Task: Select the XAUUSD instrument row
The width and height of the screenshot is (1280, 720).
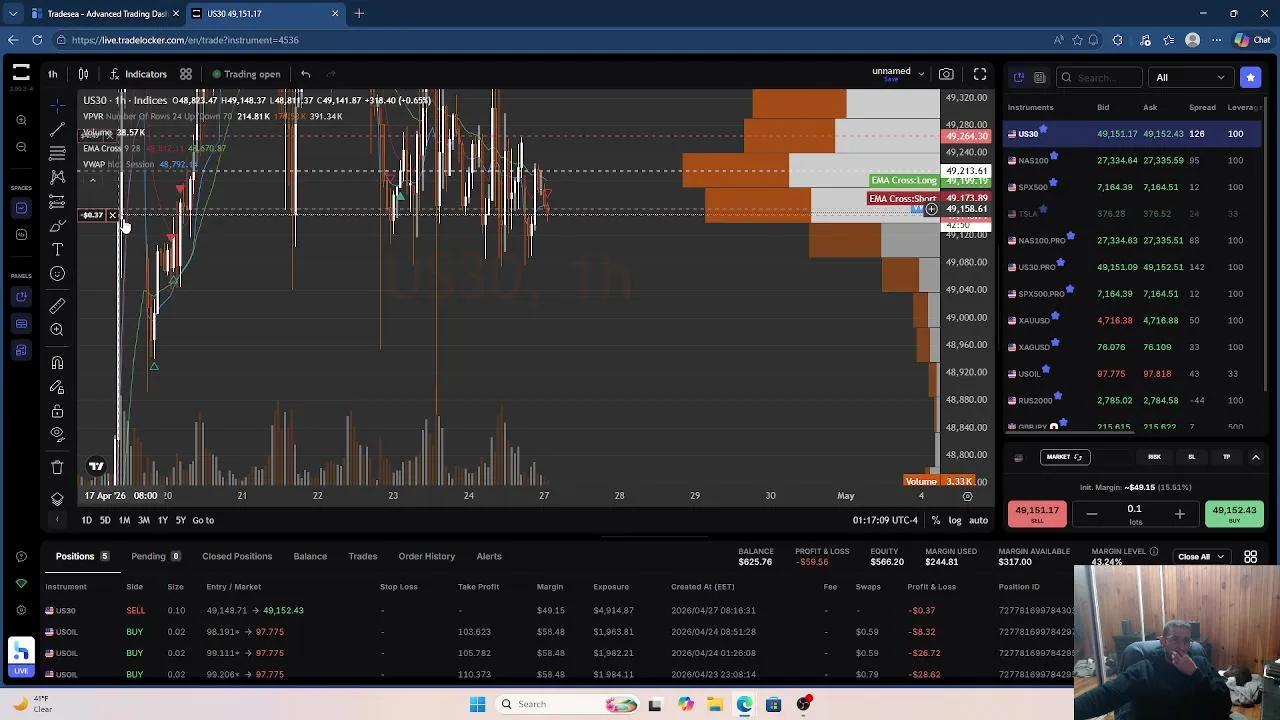Action: [1133, 320]
